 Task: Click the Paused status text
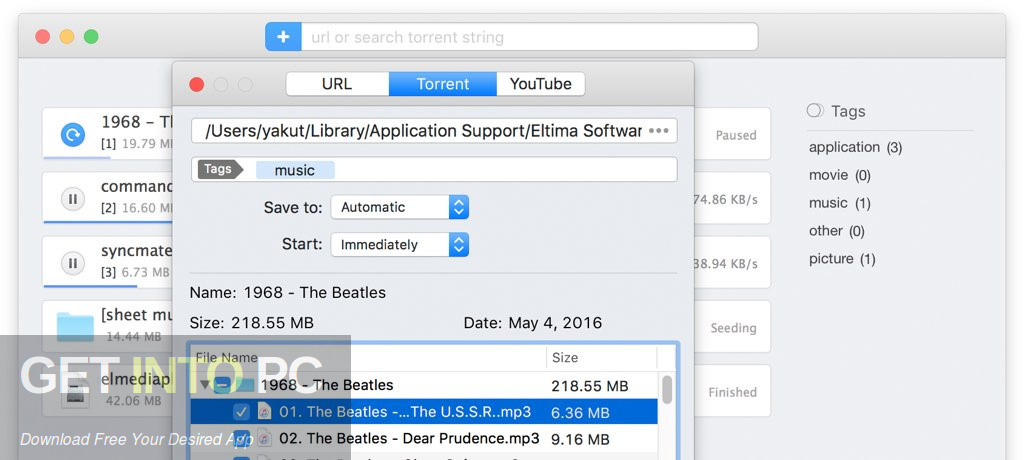(x=736, y=135)
